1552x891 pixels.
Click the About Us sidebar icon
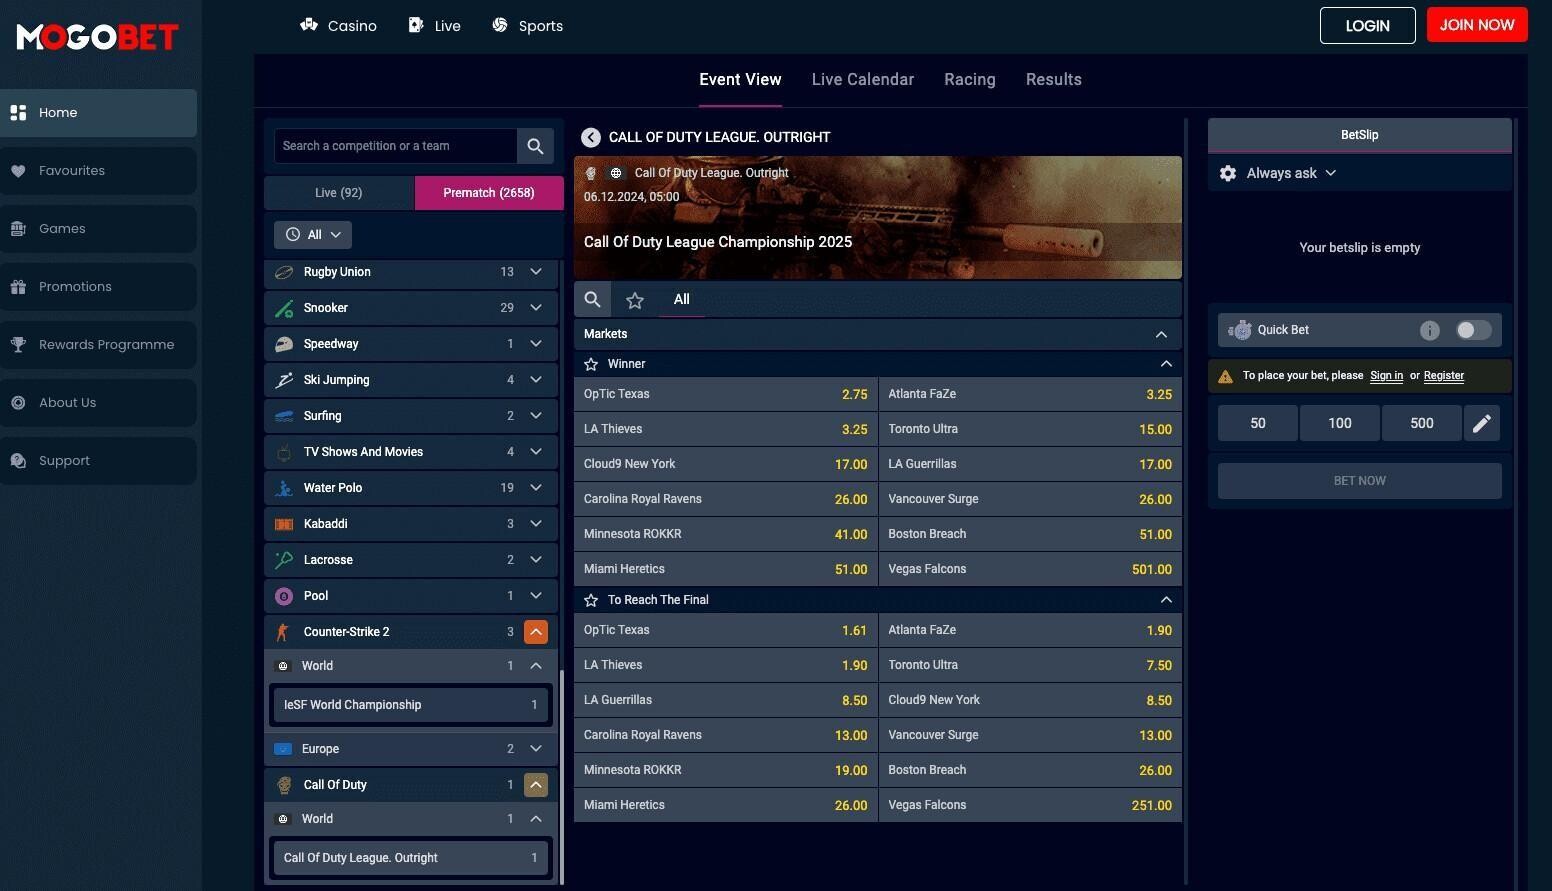[x=18, y=403]
